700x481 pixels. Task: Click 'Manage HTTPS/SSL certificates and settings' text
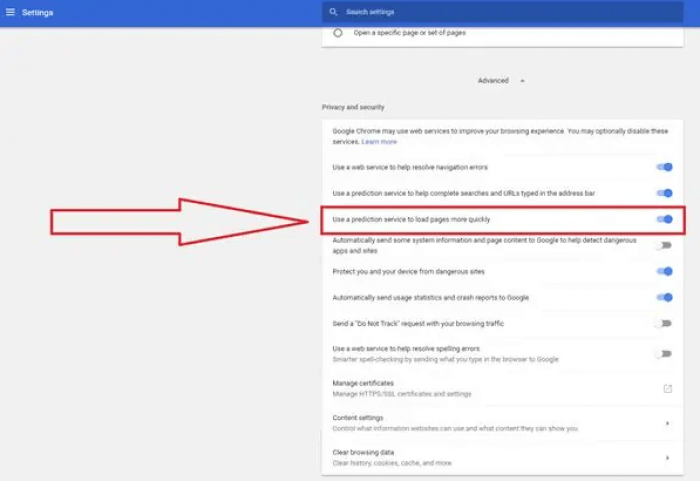(402, 394)
